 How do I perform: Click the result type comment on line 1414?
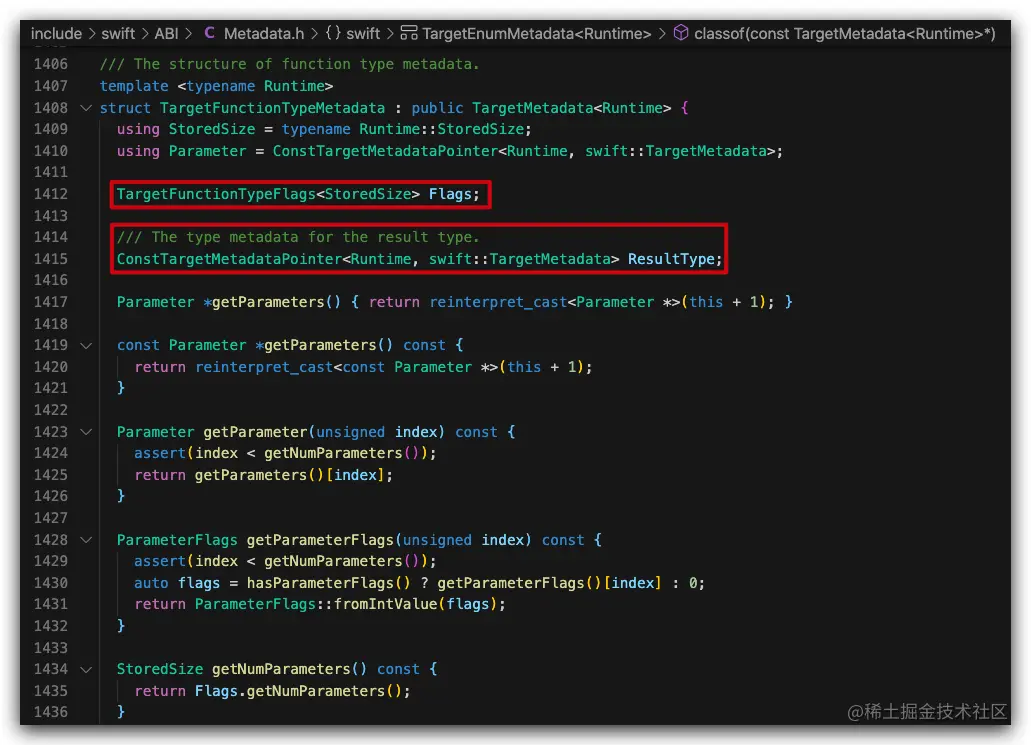tap(299, 237)
